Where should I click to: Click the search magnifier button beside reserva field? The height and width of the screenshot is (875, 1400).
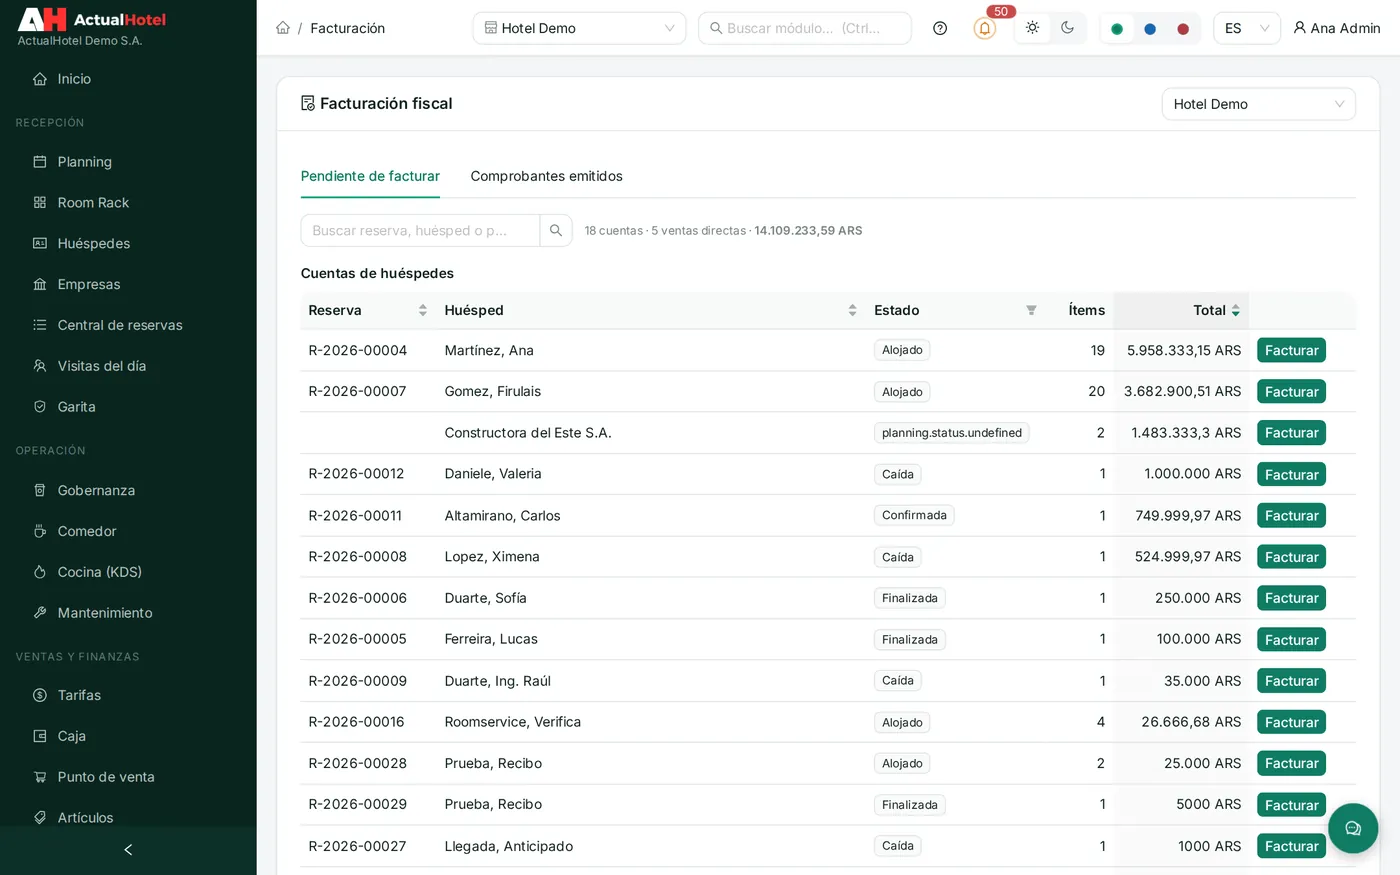556,230
